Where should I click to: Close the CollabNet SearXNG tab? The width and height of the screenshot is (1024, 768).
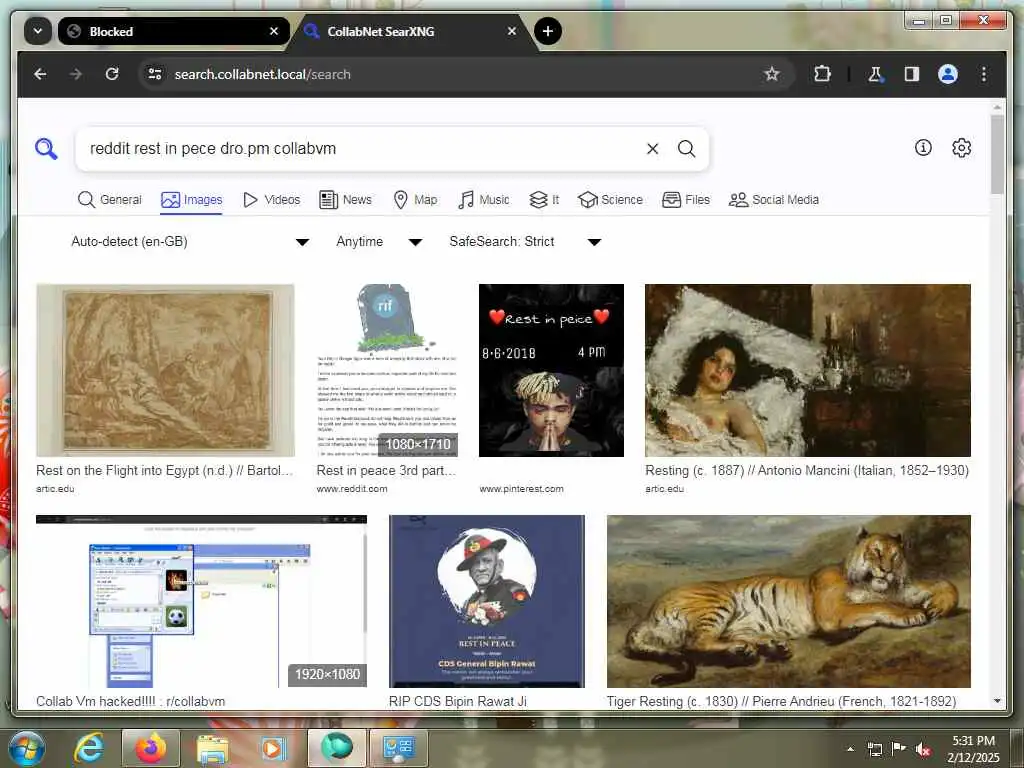(512, 31)
